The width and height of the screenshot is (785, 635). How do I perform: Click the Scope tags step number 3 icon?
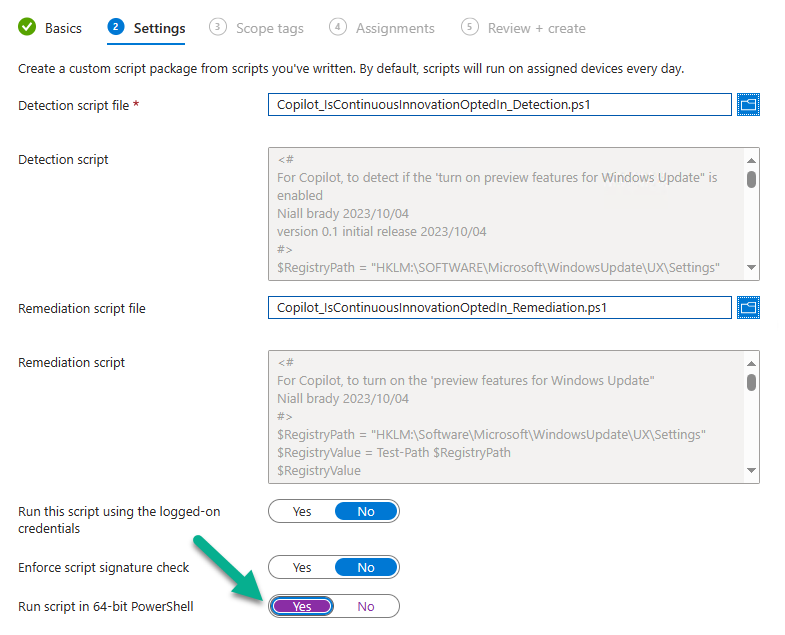point(217,27)
